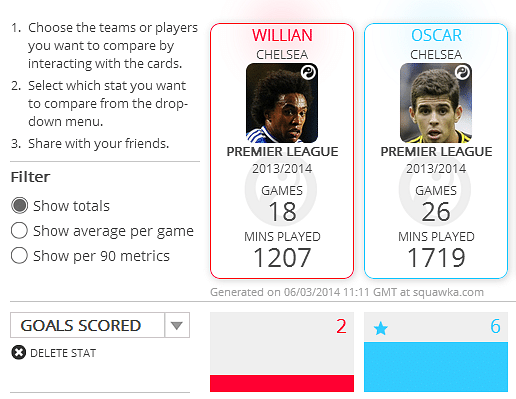Click the watermark logo behind Willian's games count
This screenshot has width=516, height=399.
click(x=281, y=189)
